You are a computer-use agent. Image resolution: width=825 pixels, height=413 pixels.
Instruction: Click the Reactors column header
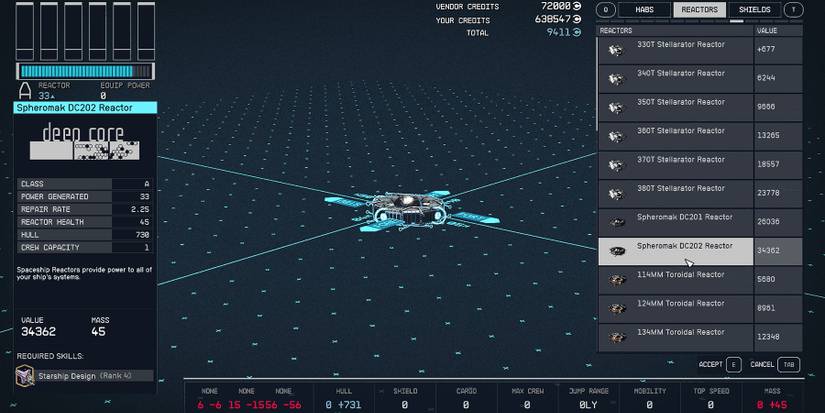point(676,31)
